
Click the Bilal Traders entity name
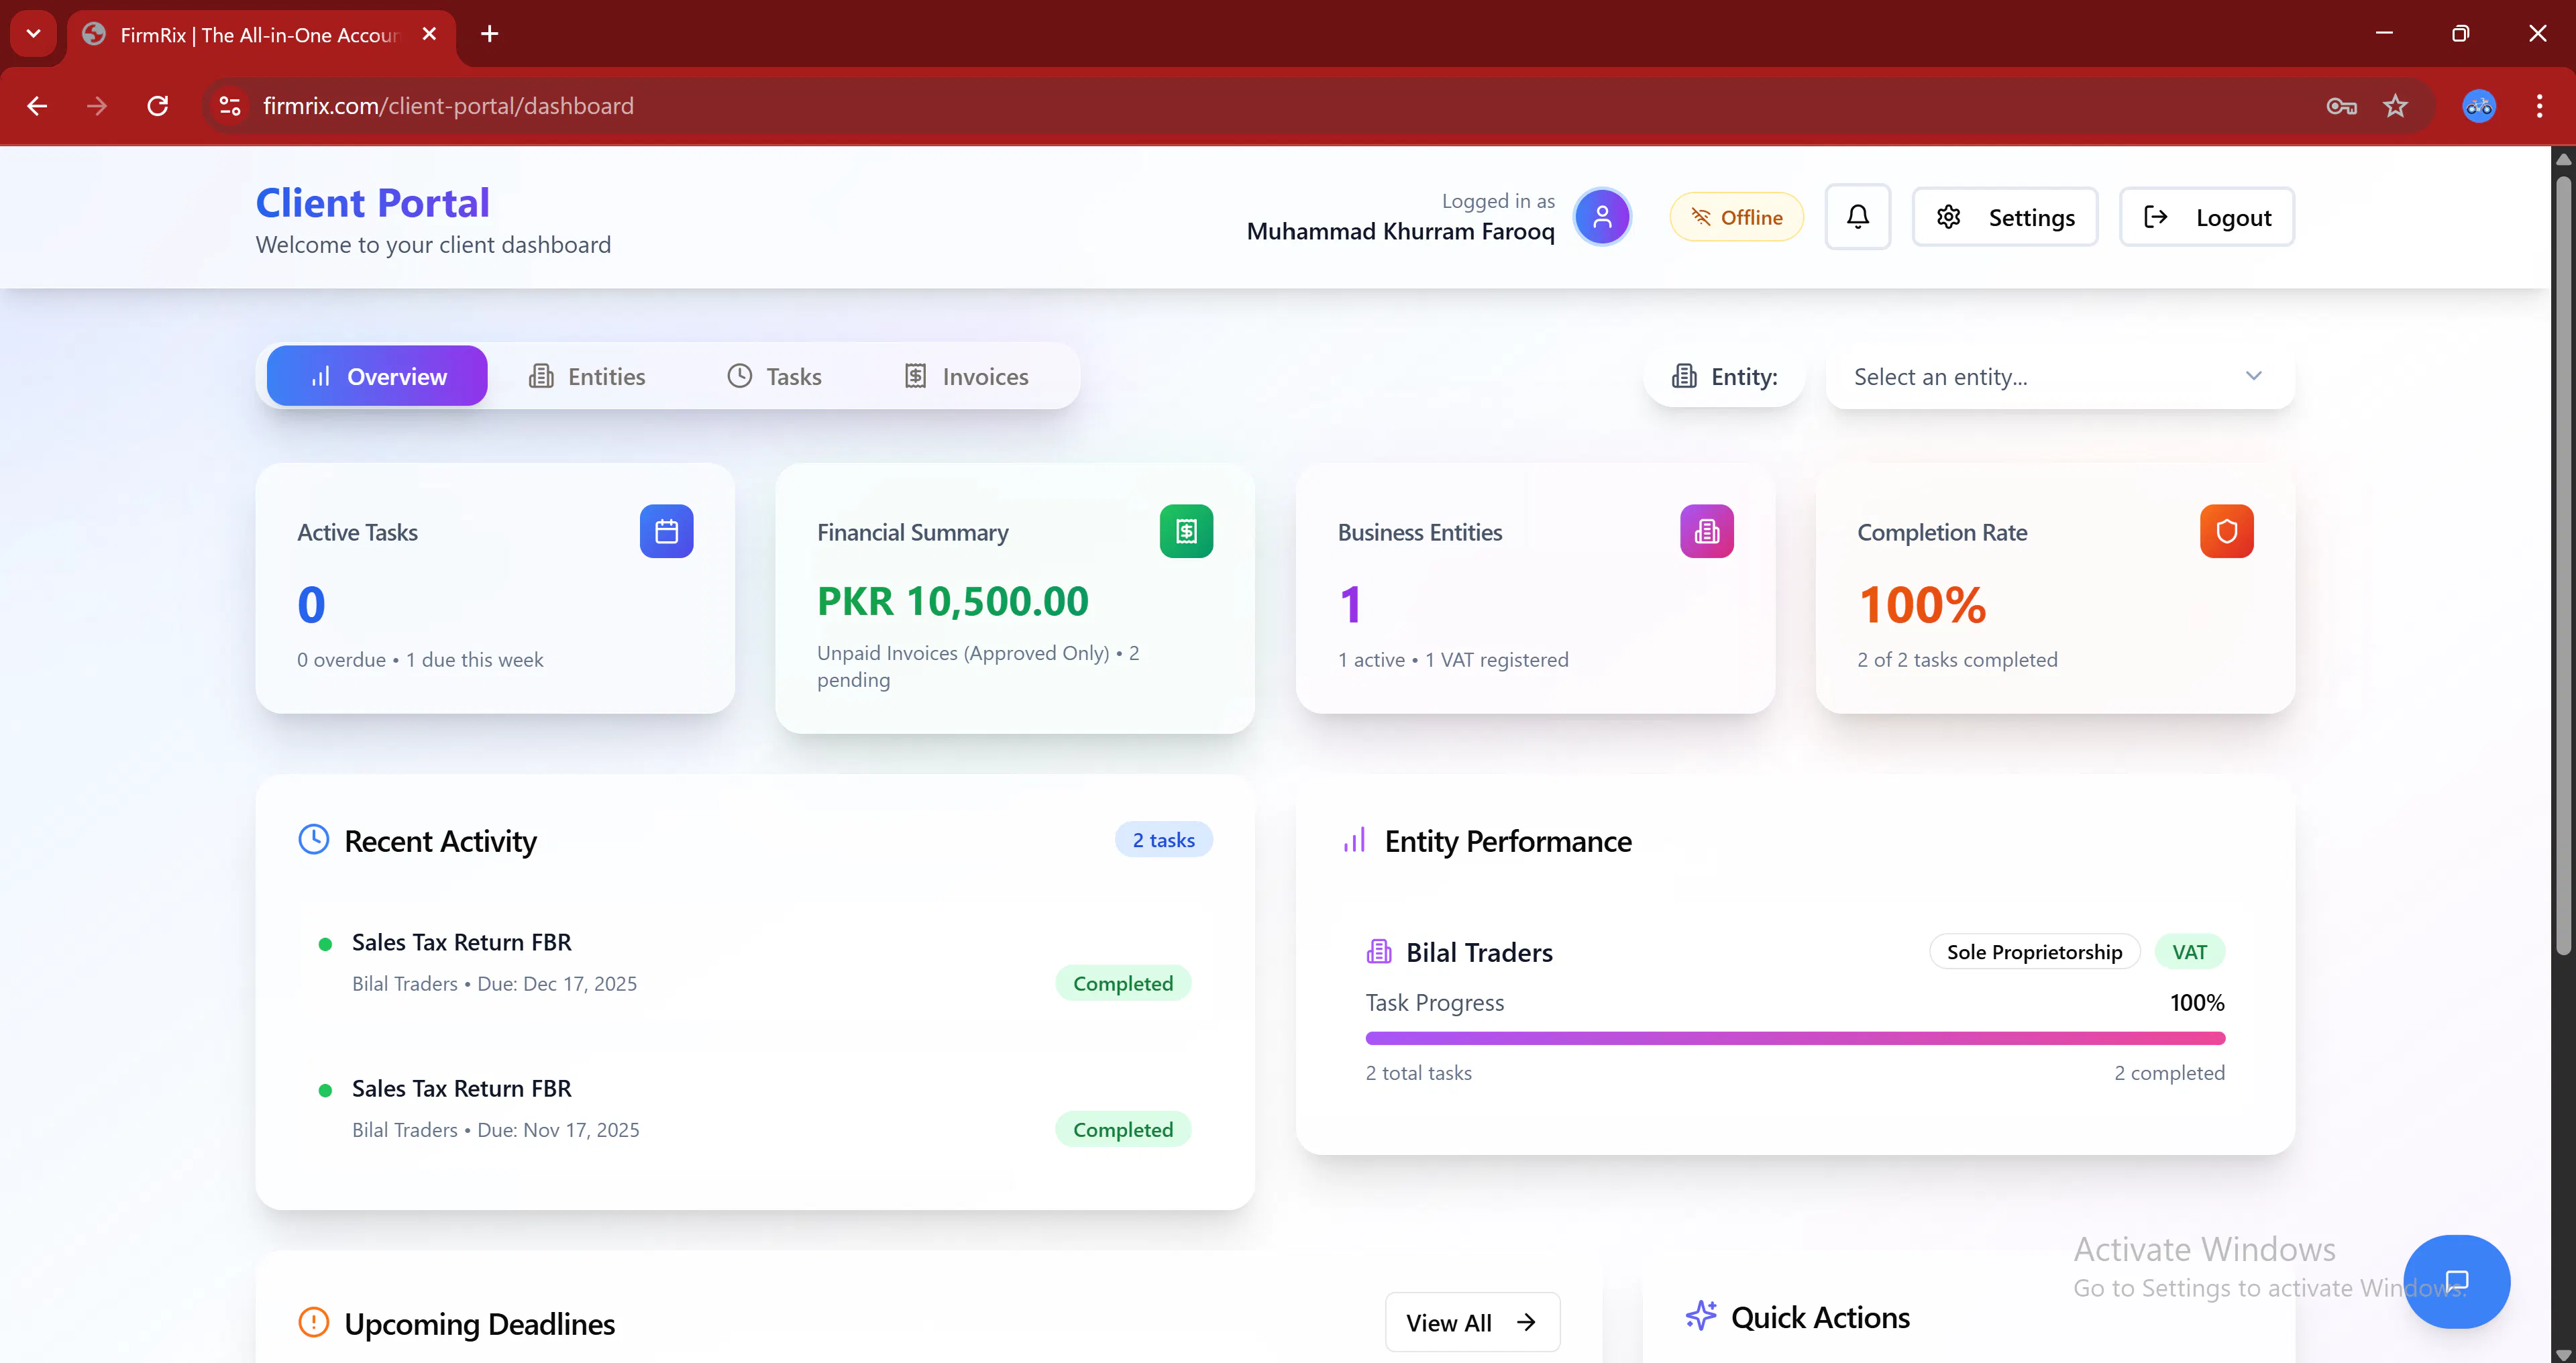coord(1479,952)
